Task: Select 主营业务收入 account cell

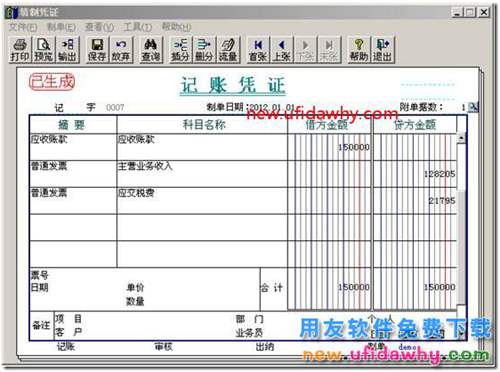Action: coord(202,174)
